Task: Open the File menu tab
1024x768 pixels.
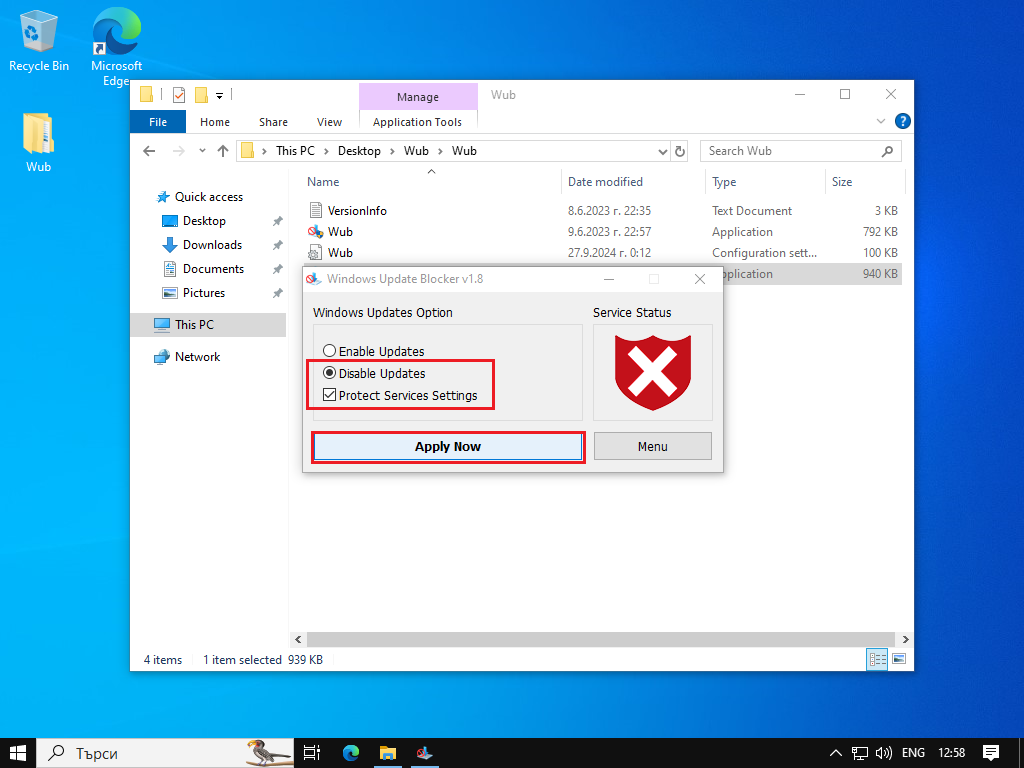Action: tap(158, 122)
